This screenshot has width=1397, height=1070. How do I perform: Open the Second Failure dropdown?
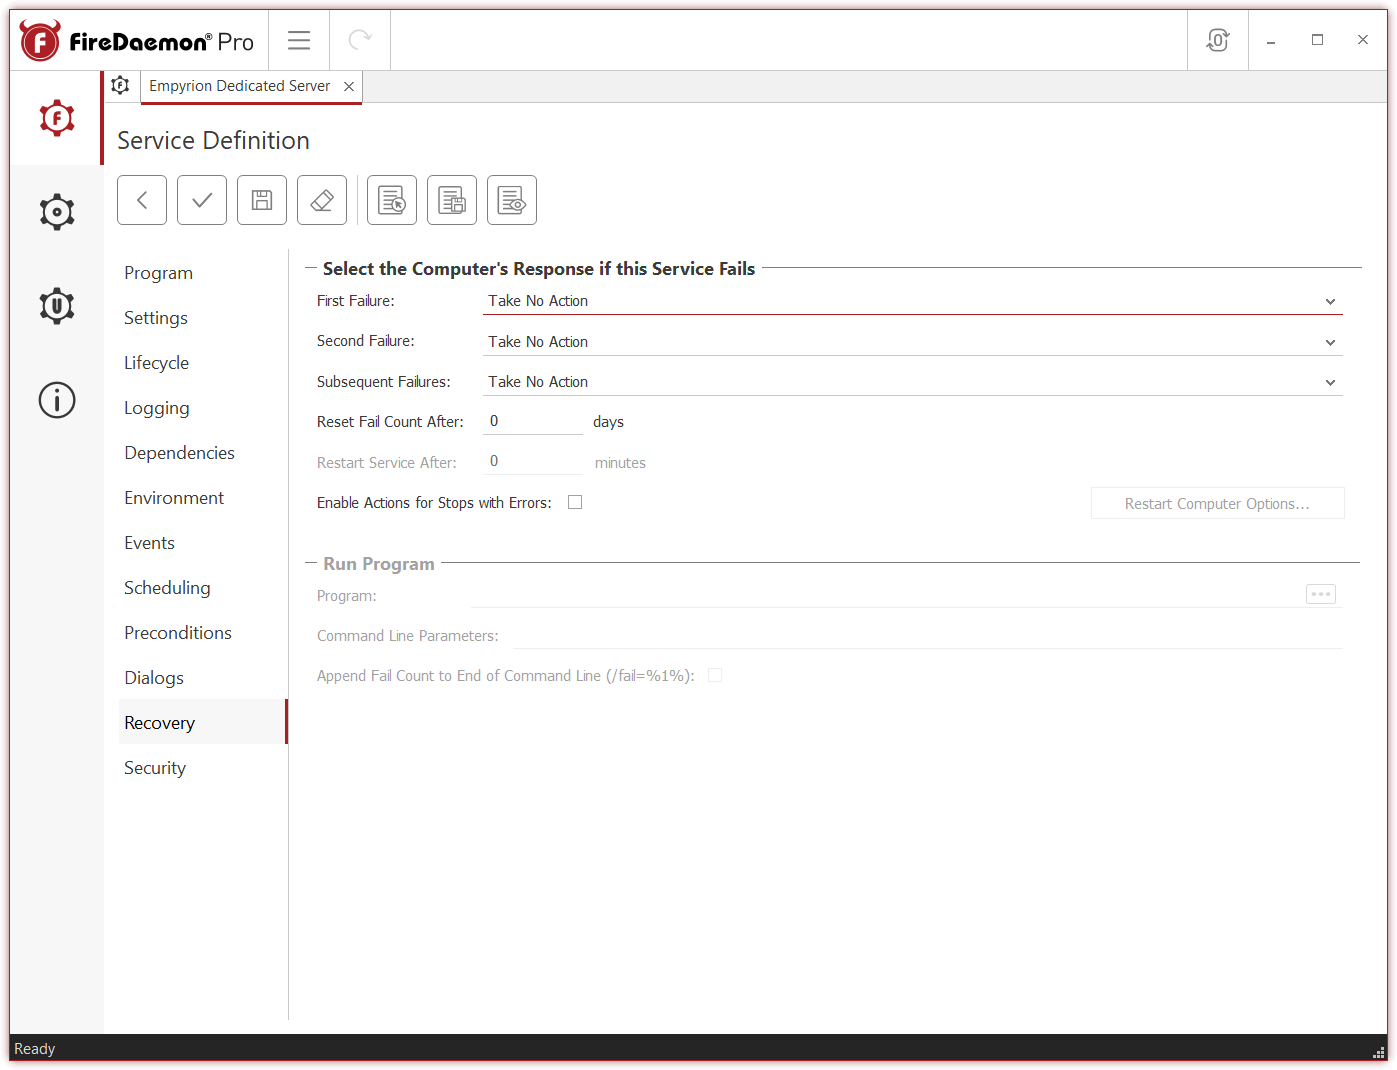pyautogui.click(x=1330, y=341)
